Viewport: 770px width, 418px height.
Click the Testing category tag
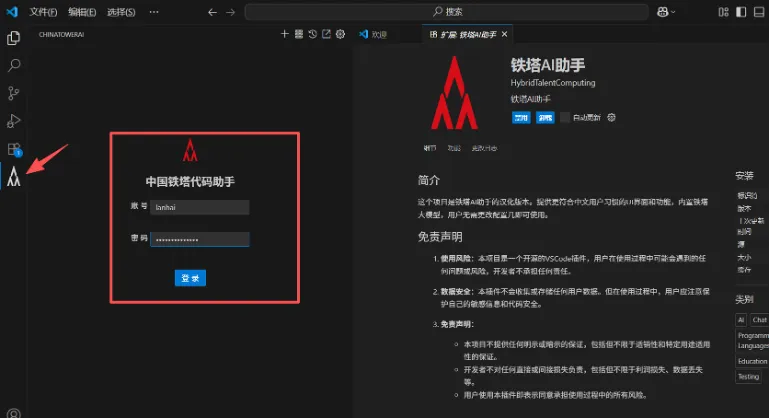(748, 377)
